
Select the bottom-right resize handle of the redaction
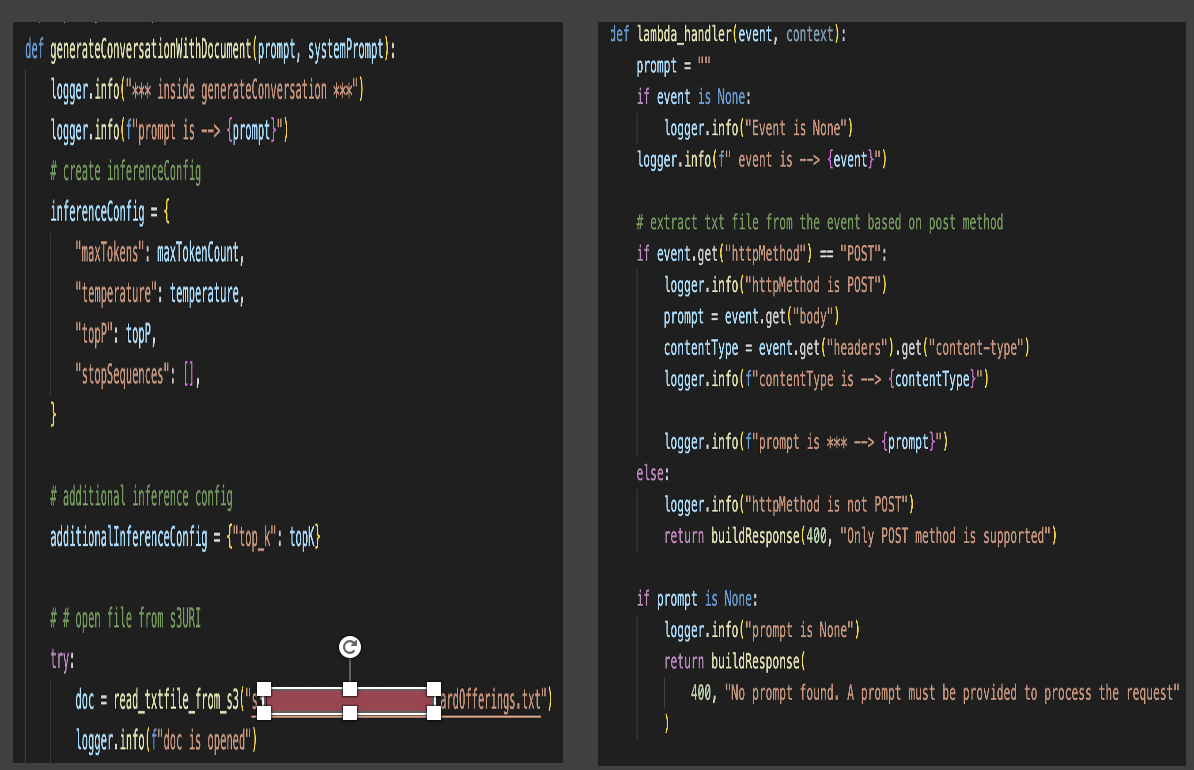(x=436, y=714)
